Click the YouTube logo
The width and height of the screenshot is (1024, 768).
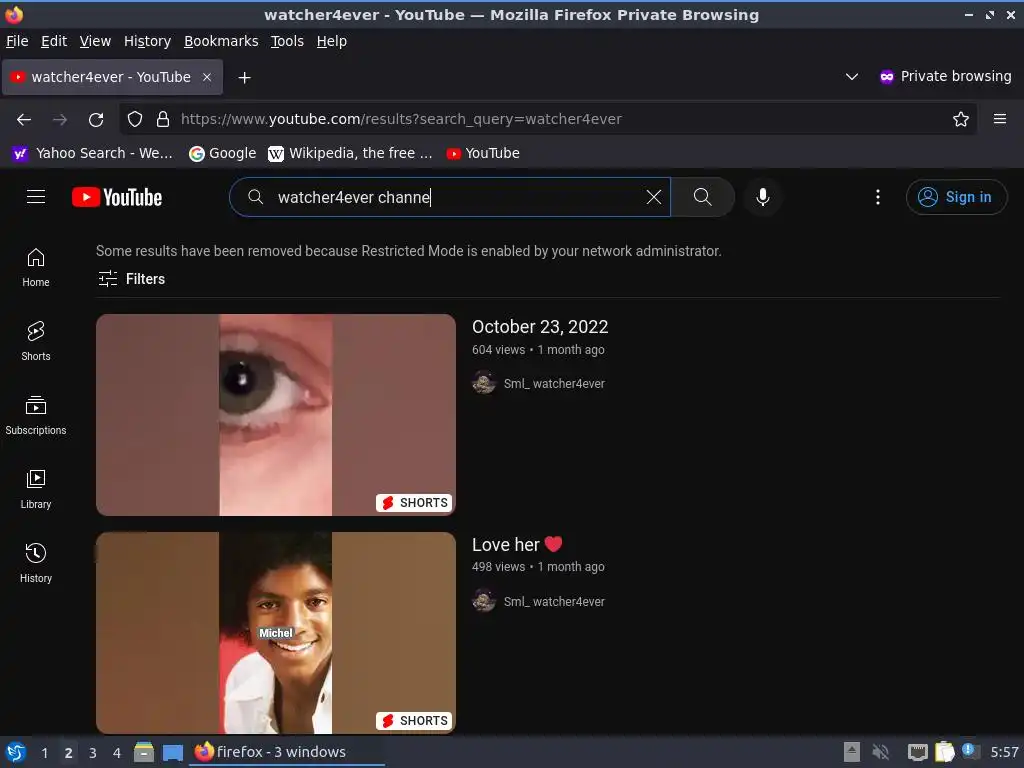click(x=117, y=197)
